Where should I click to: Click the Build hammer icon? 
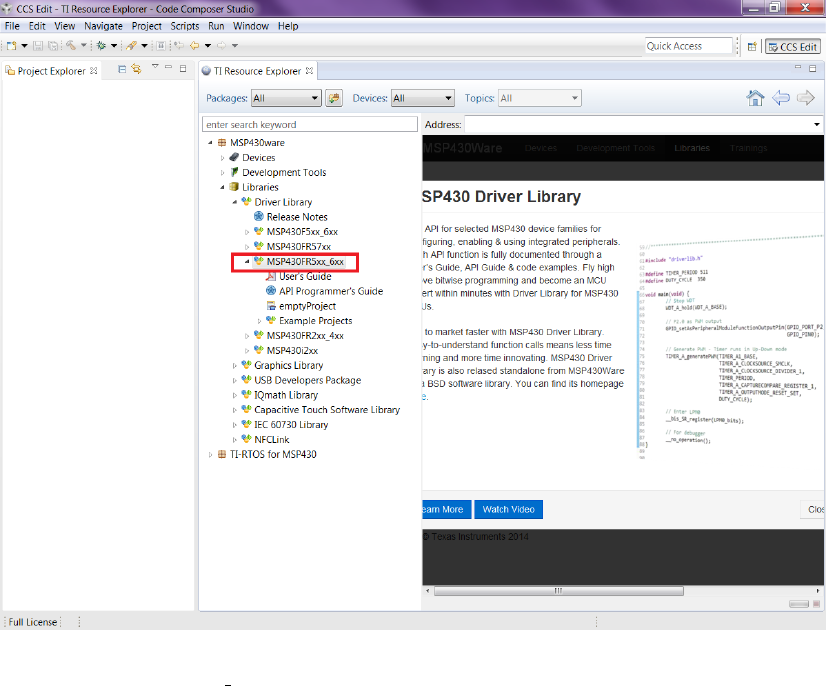pos(71,46)
